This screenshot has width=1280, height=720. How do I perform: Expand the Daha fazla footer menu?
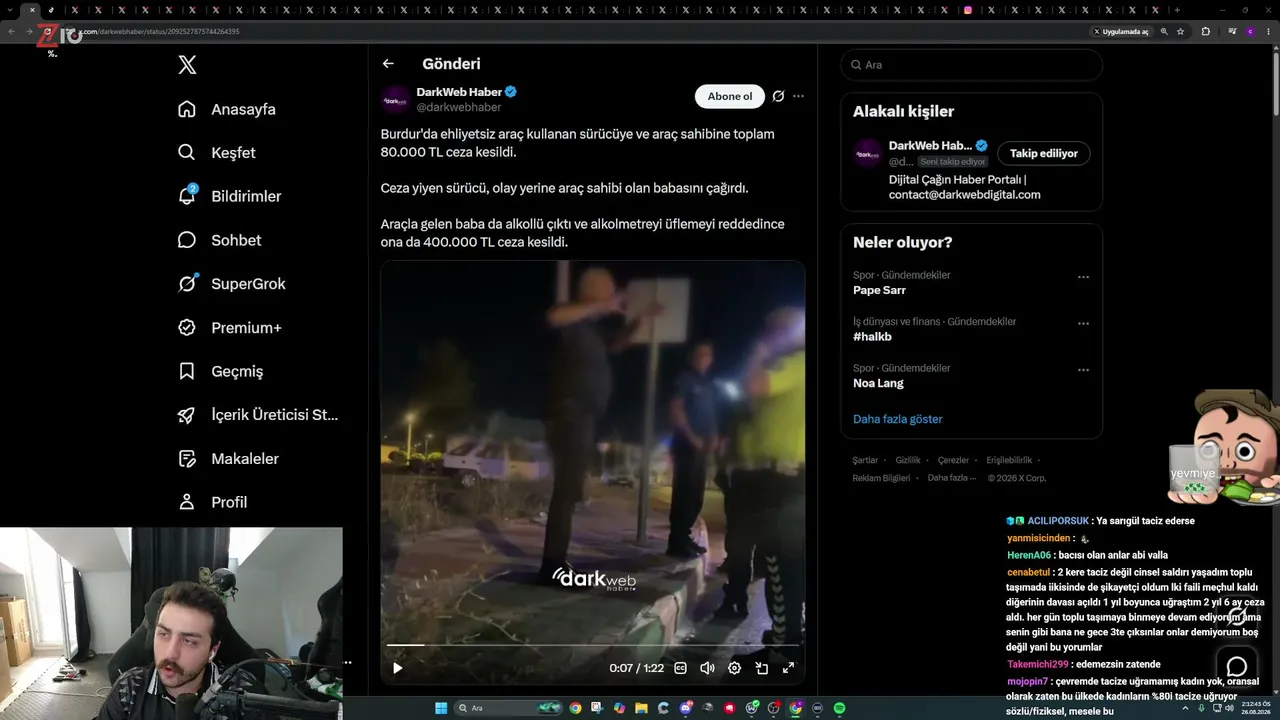[x=951, y=478]
